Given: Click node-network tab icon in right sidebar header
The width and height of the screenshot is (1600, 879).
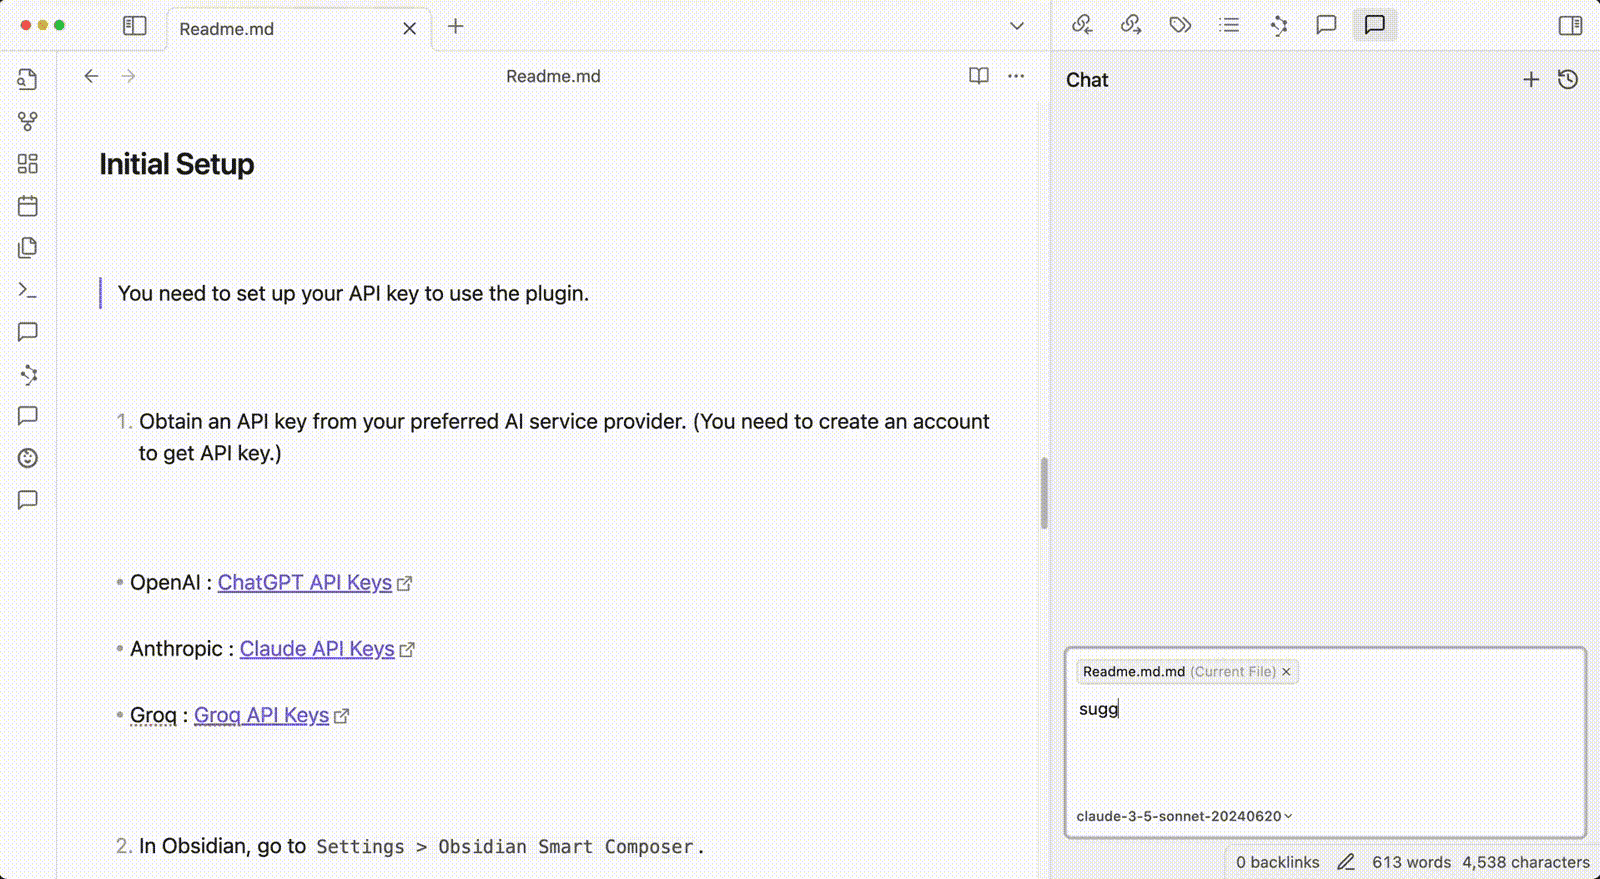Looking at the screenshot, I should pos(1278,25).
